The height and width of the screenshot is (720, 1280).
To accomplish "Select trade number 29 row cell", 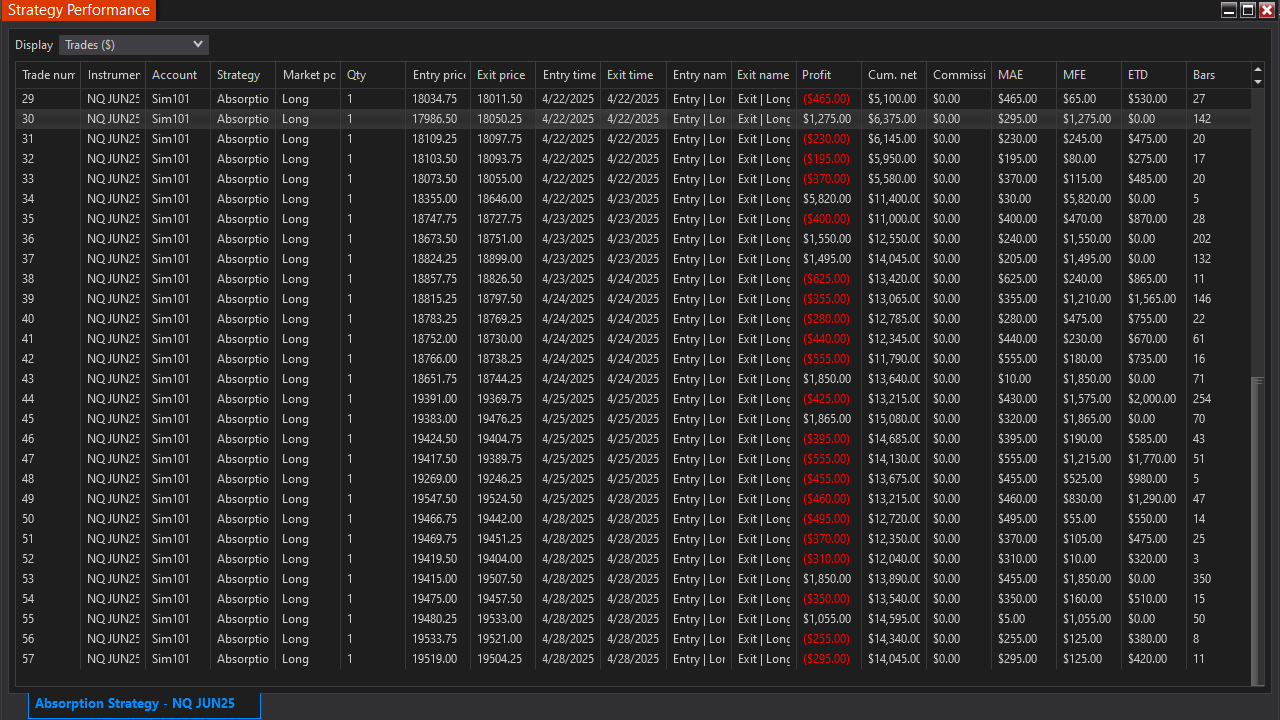I will (48, 99).
